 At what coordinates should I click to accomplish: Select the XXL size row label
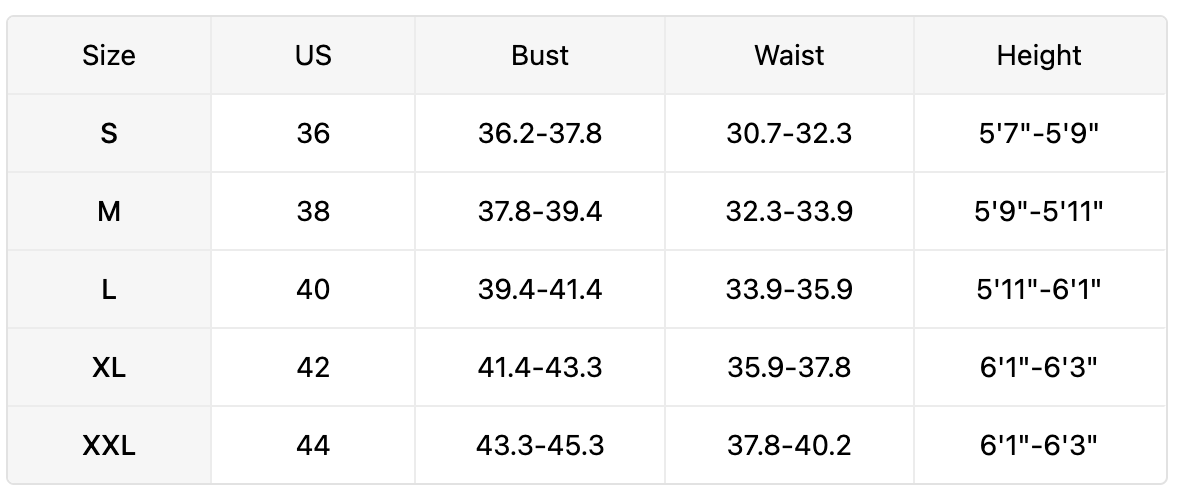pyautogui.click(x=109, y=446)
